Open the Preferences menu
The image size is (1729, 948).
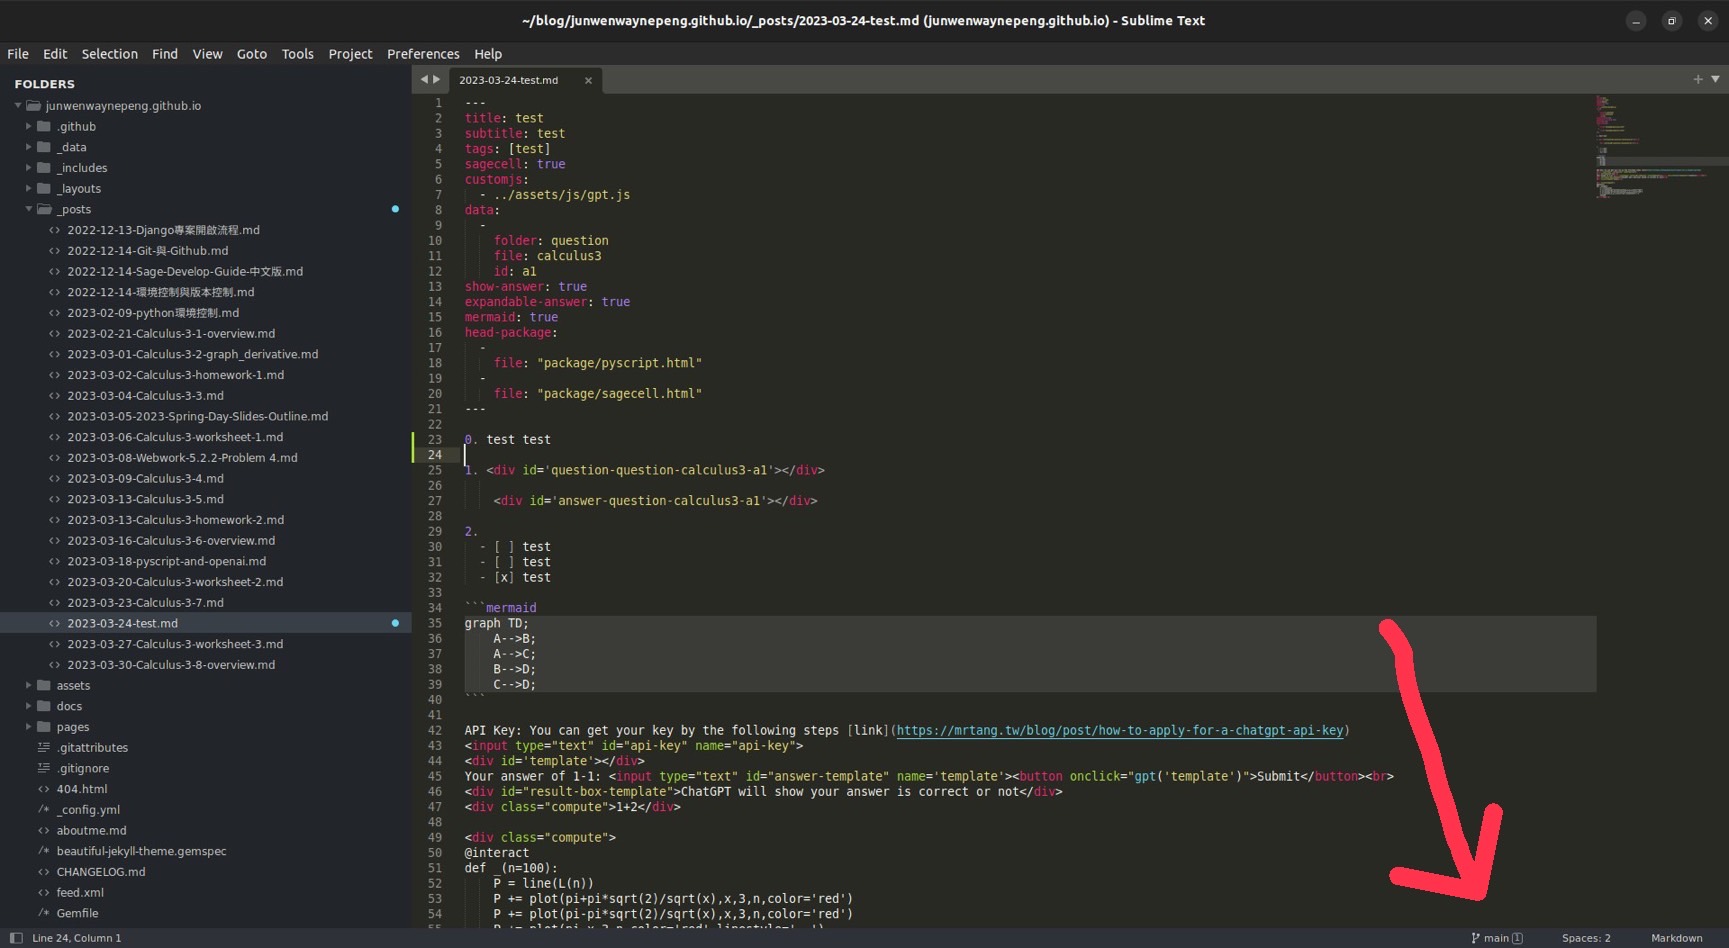pyautogui.click(x=423, y=54)
